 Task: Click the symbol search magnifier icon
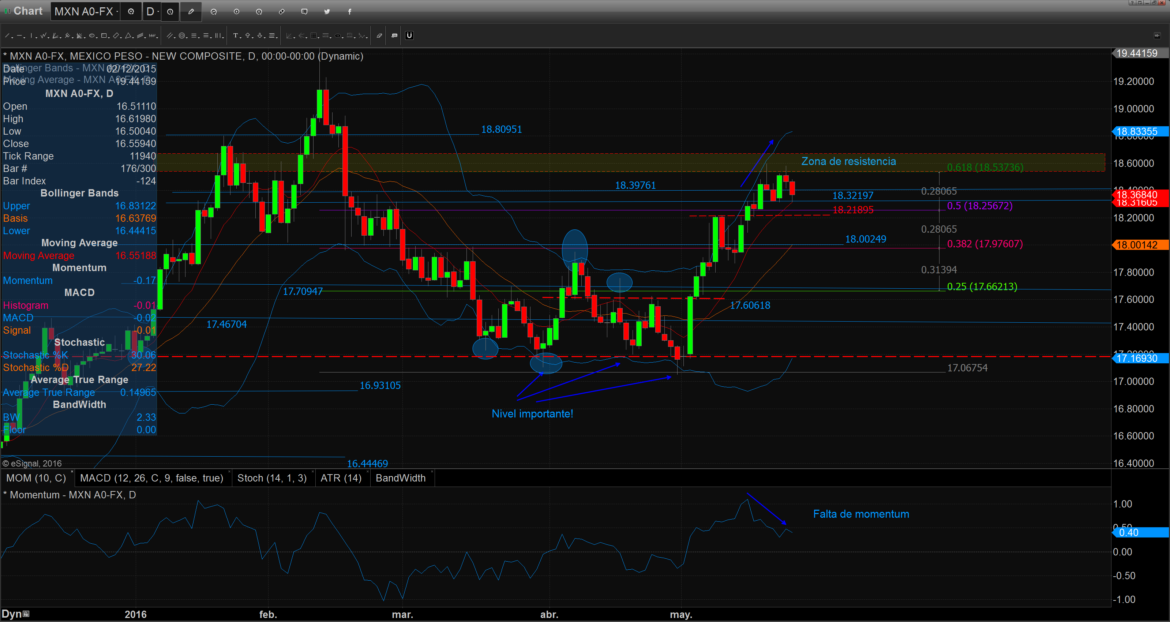tap(131, 11)
